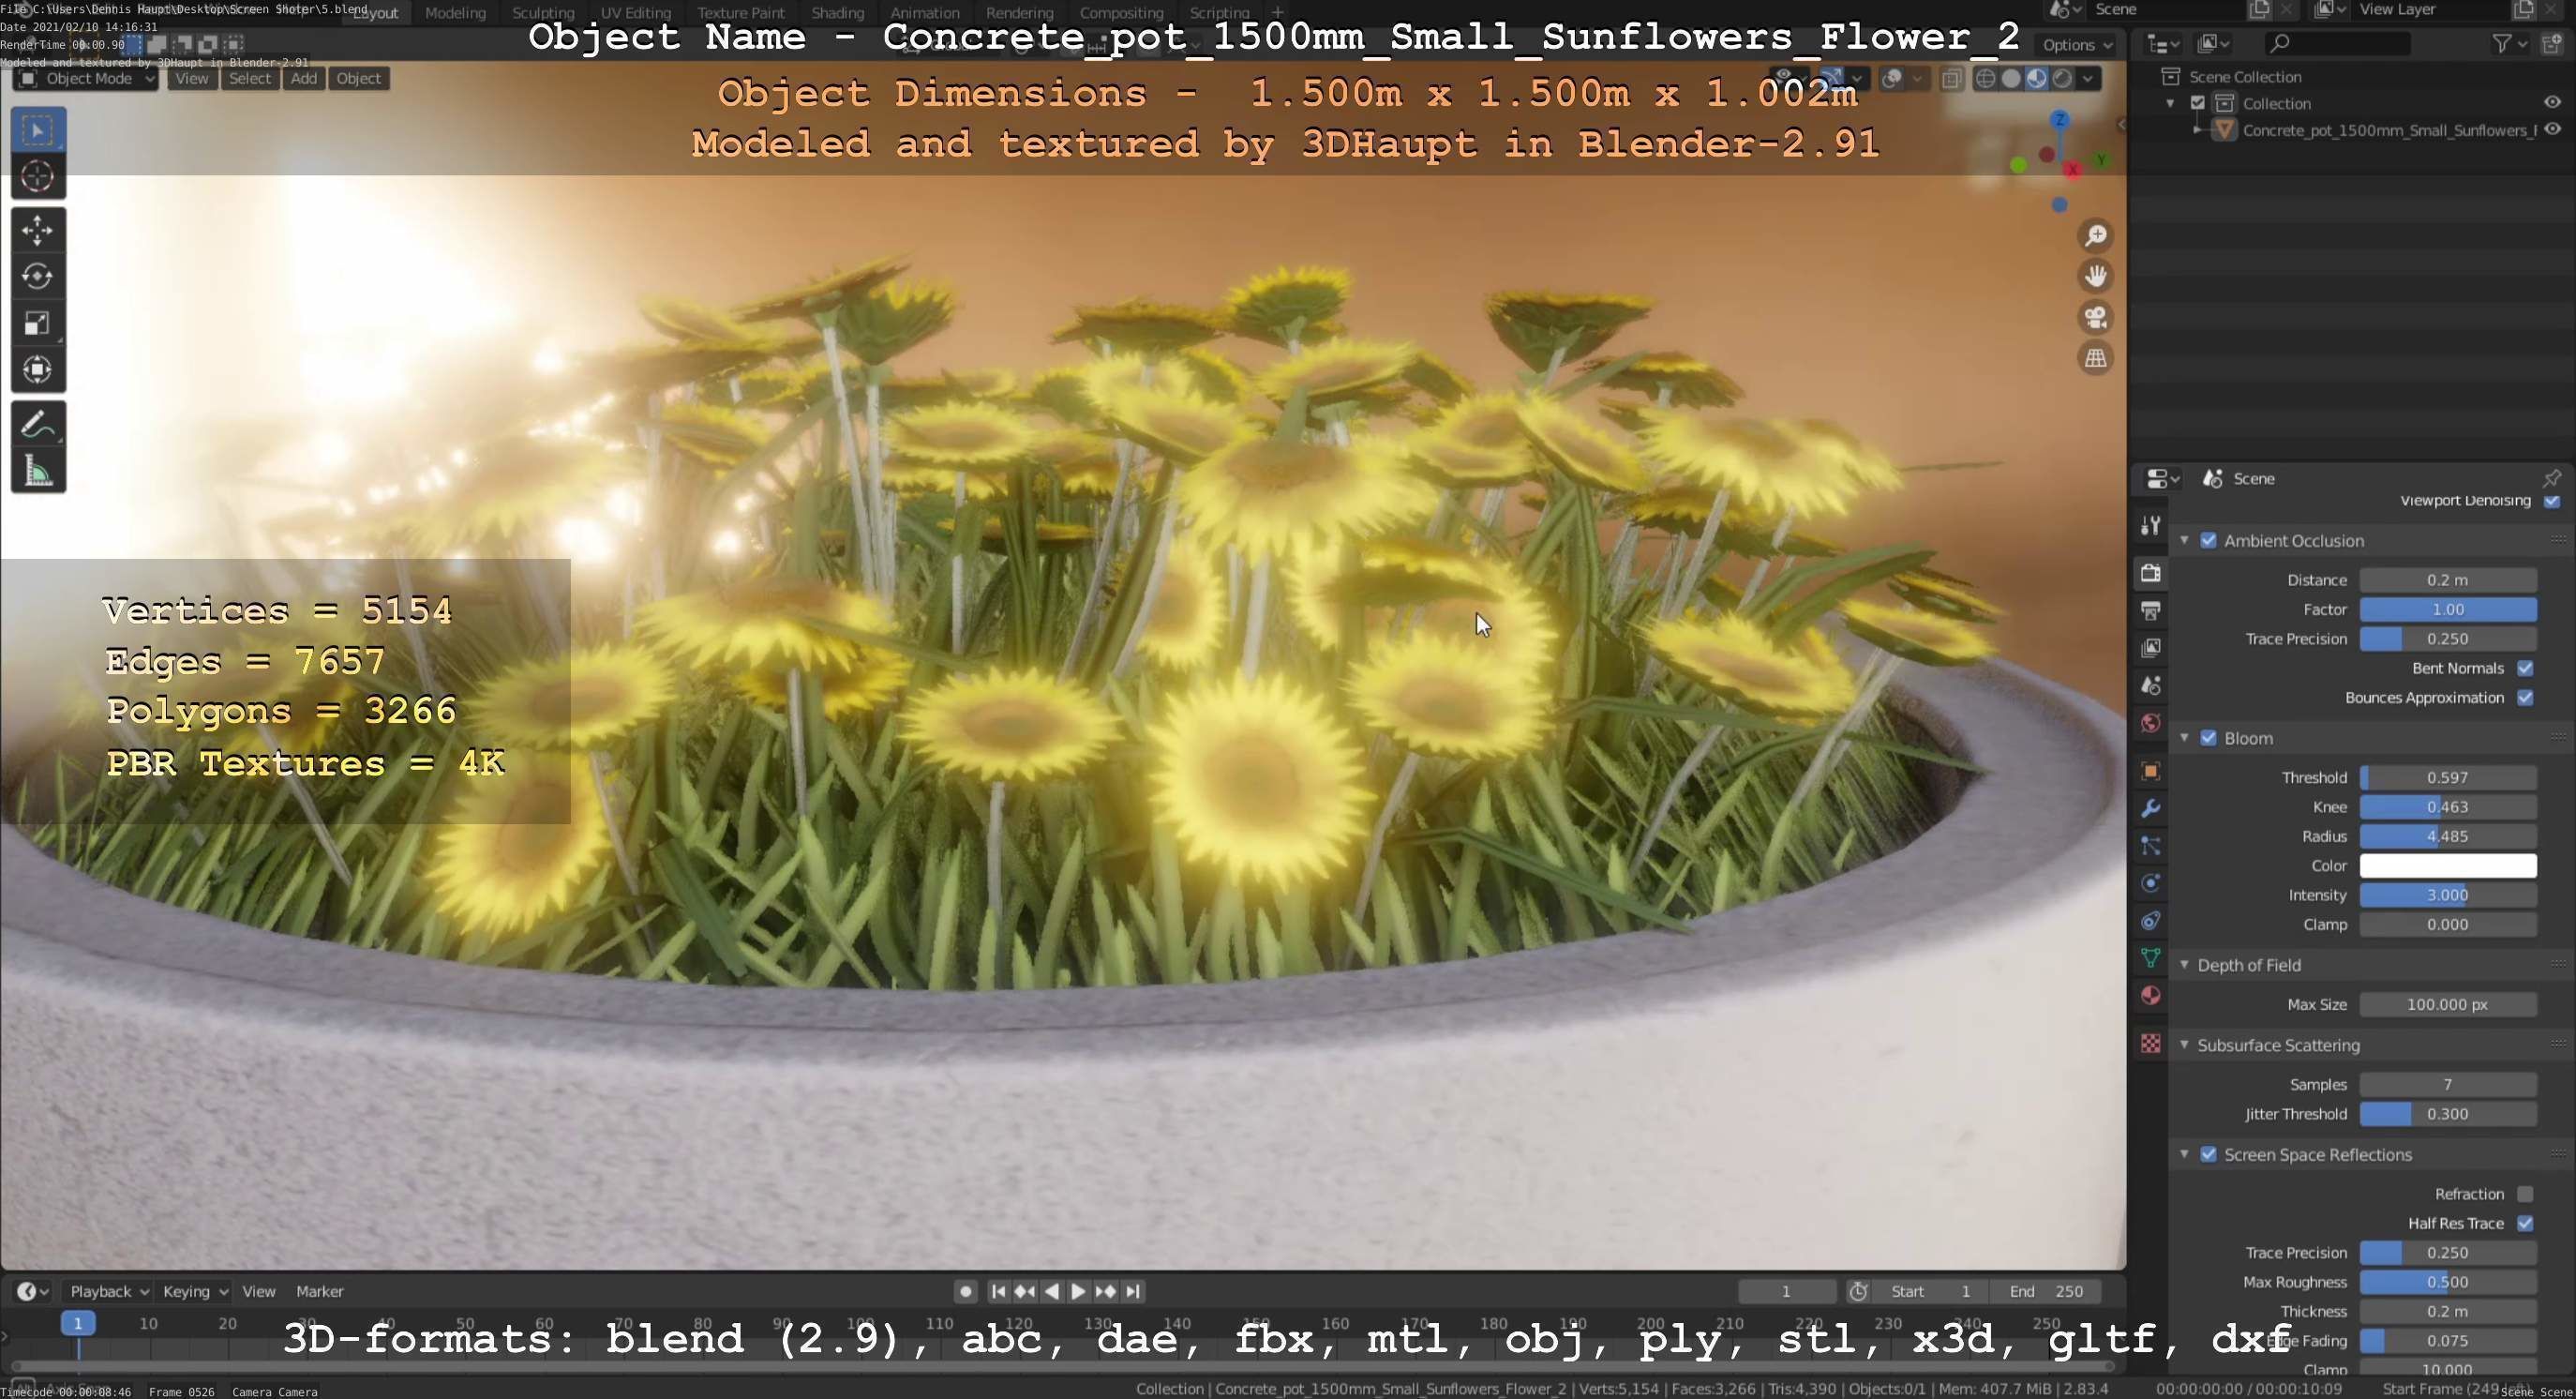2576x1399 pixels.
Task: Open the Modifier properties wrench tab
Action: 2151,808
